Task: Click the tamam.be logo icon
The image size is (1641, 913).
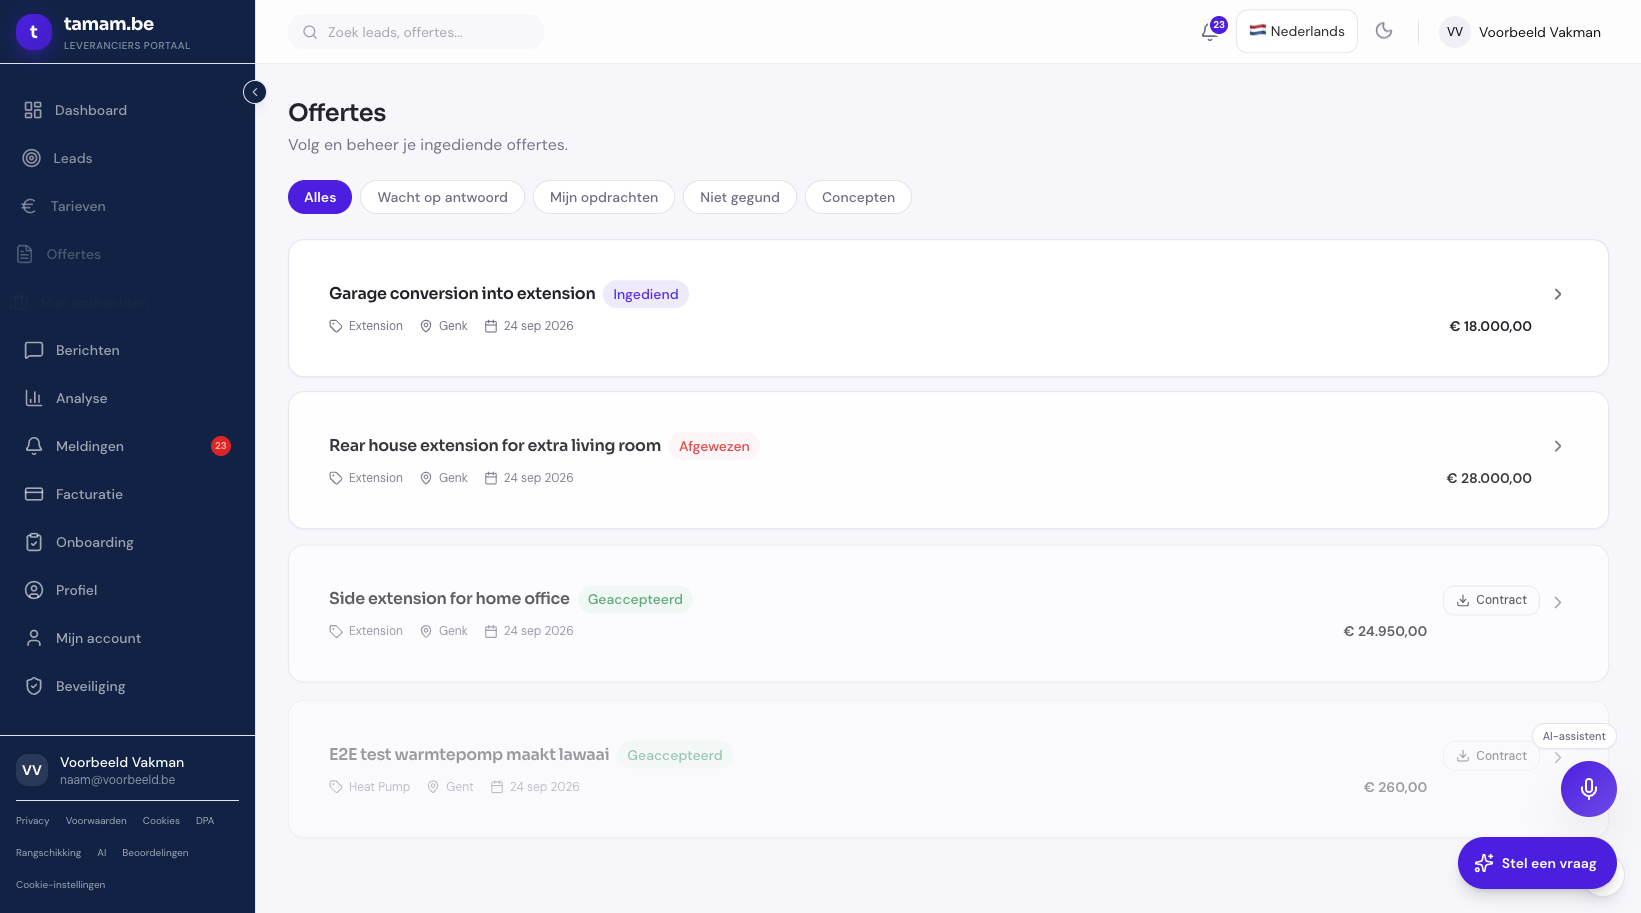Action: (34, 32)
